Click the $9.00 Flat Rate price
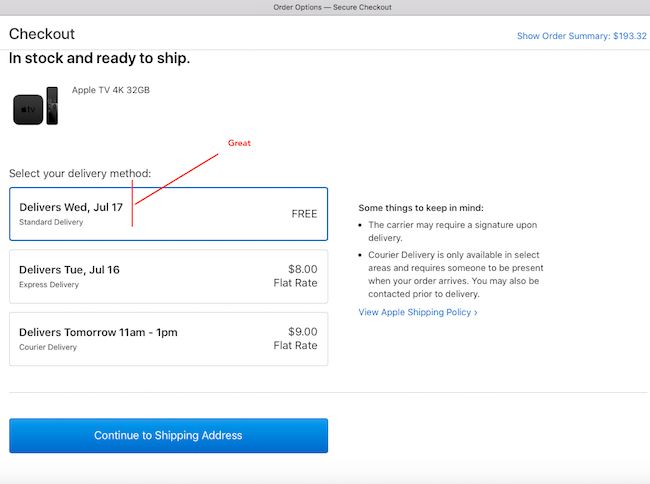 295,339
